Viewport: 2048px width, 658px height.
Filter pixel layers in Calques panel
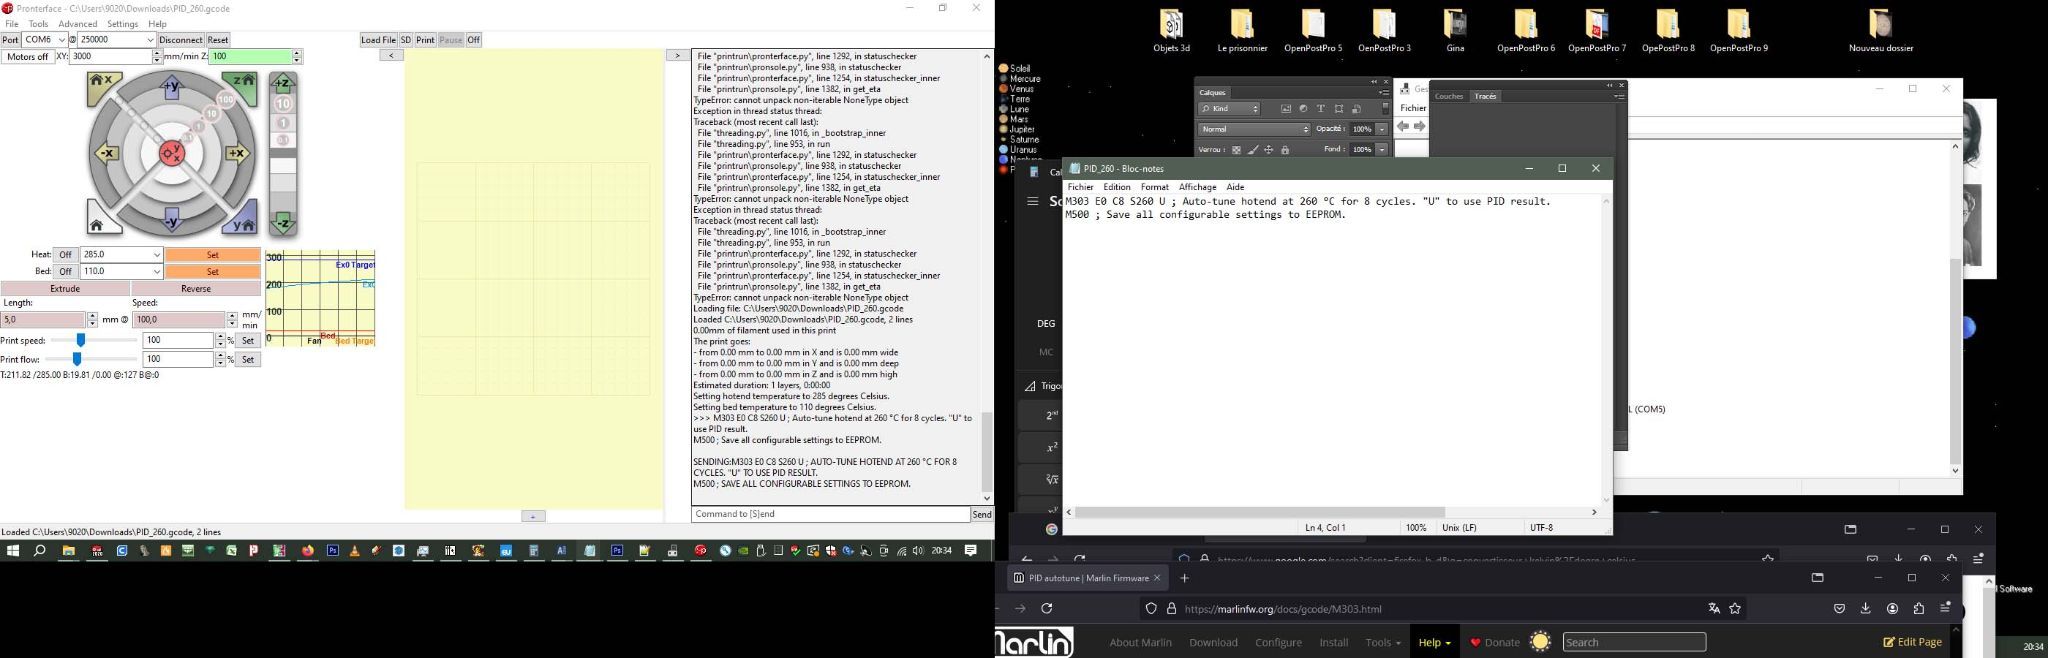click(x=1286, y=109)
